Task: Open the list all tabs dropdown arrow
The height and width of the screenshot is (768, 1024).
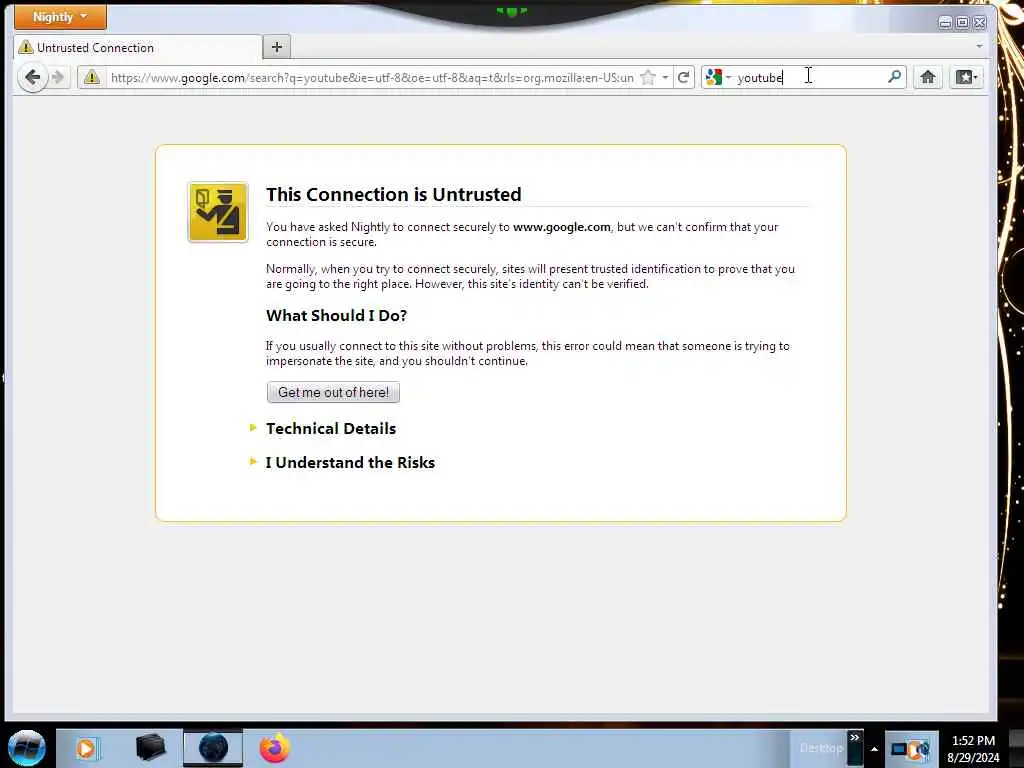Action: (979, 46)
